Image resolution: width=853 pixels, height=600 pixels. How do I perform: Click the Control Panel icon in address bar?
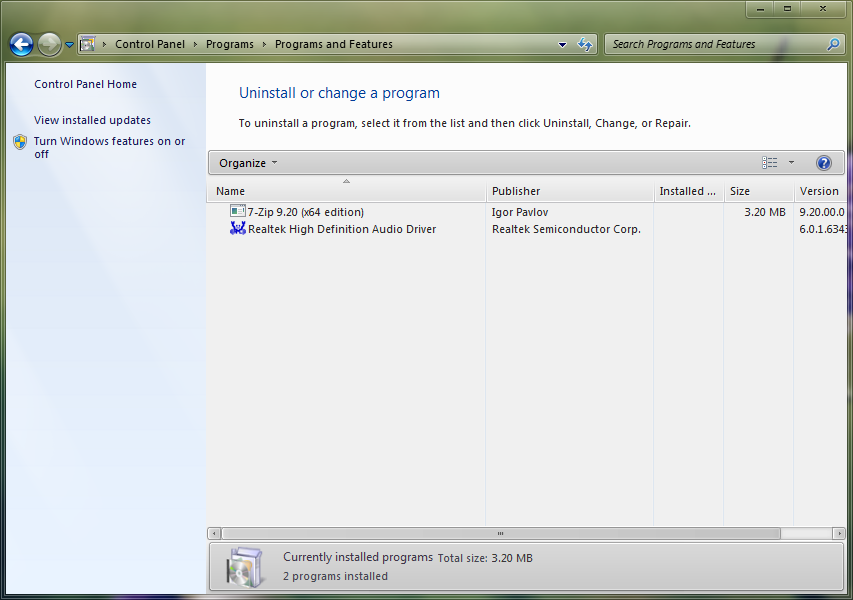point(88,44)
